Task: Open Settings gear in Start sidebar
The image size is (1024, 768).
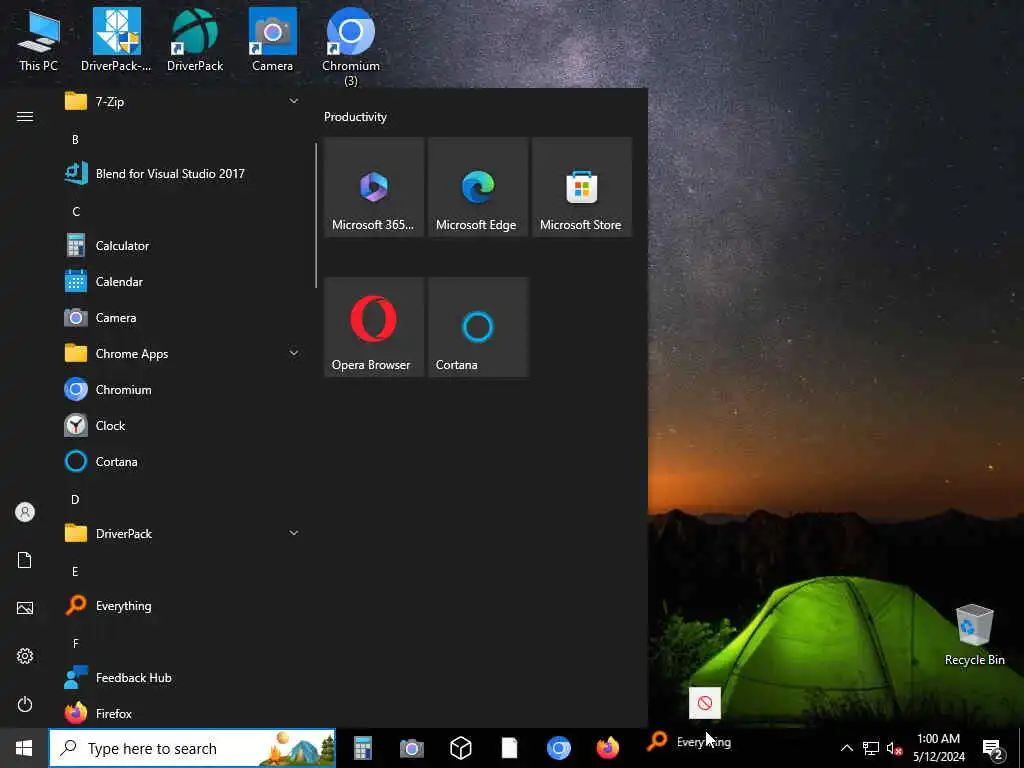Action: [x=25, y=656]
